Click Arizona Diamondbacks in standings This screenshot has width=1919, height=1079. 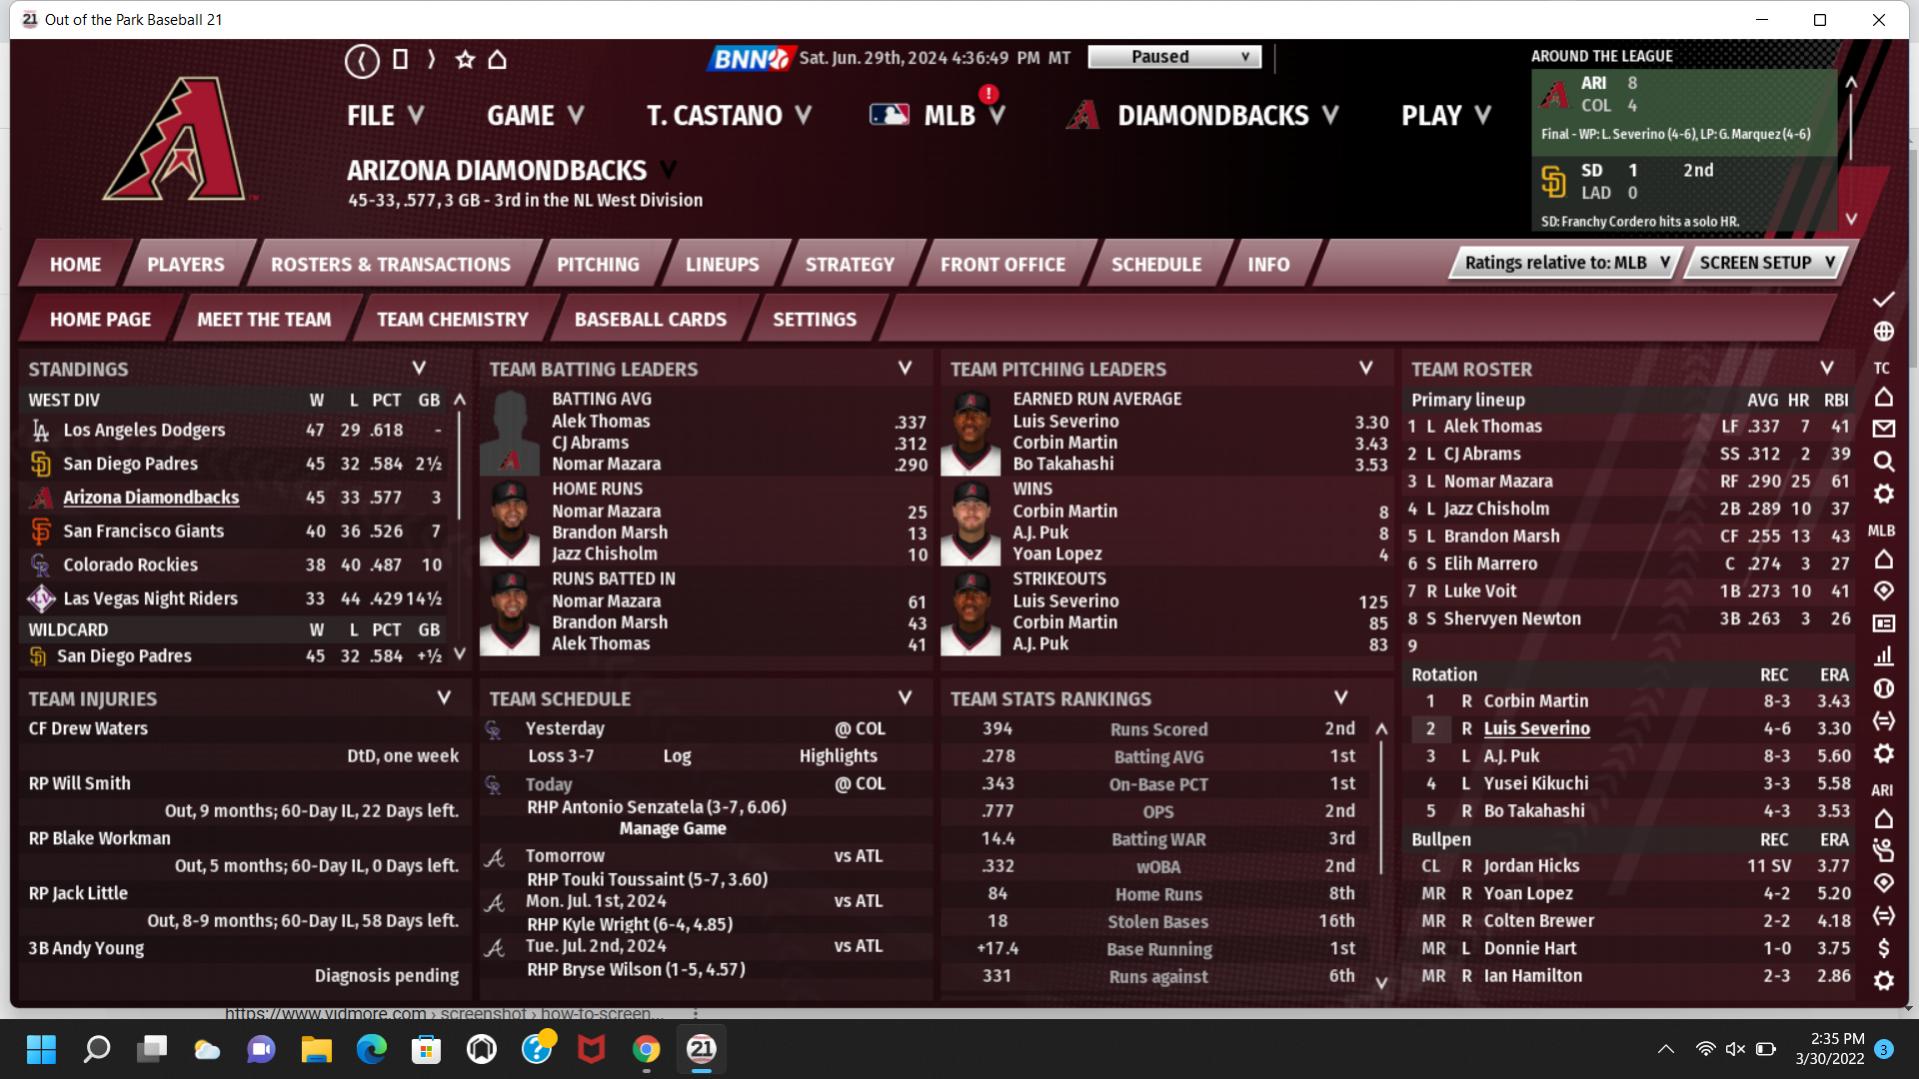[x=151, y=497]
